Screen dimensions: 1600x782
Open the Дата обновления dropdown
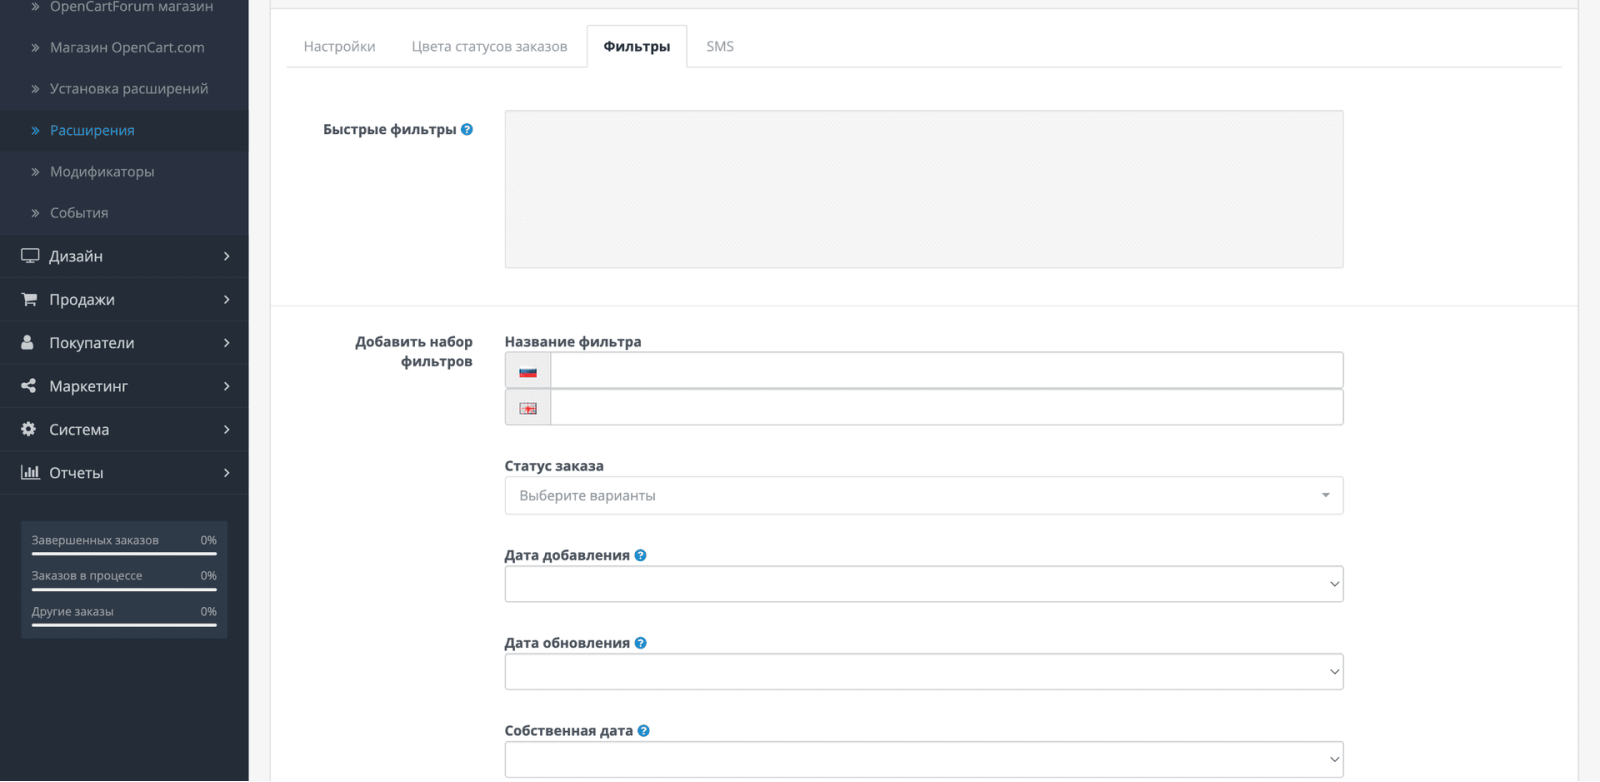pos(924,672)
